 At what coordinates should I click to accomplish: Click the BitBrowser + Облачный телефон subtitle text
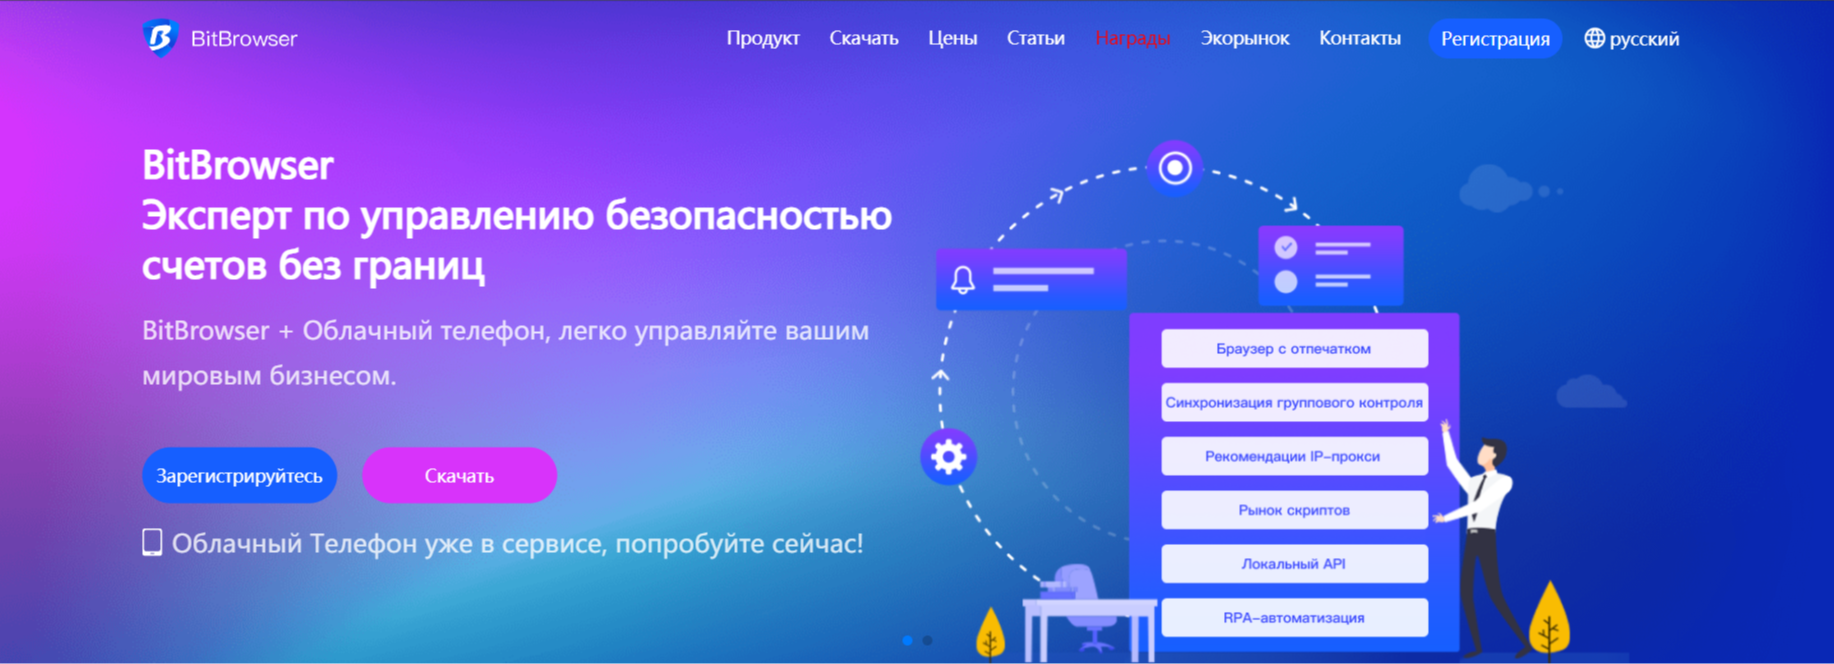tap(505, 353)
